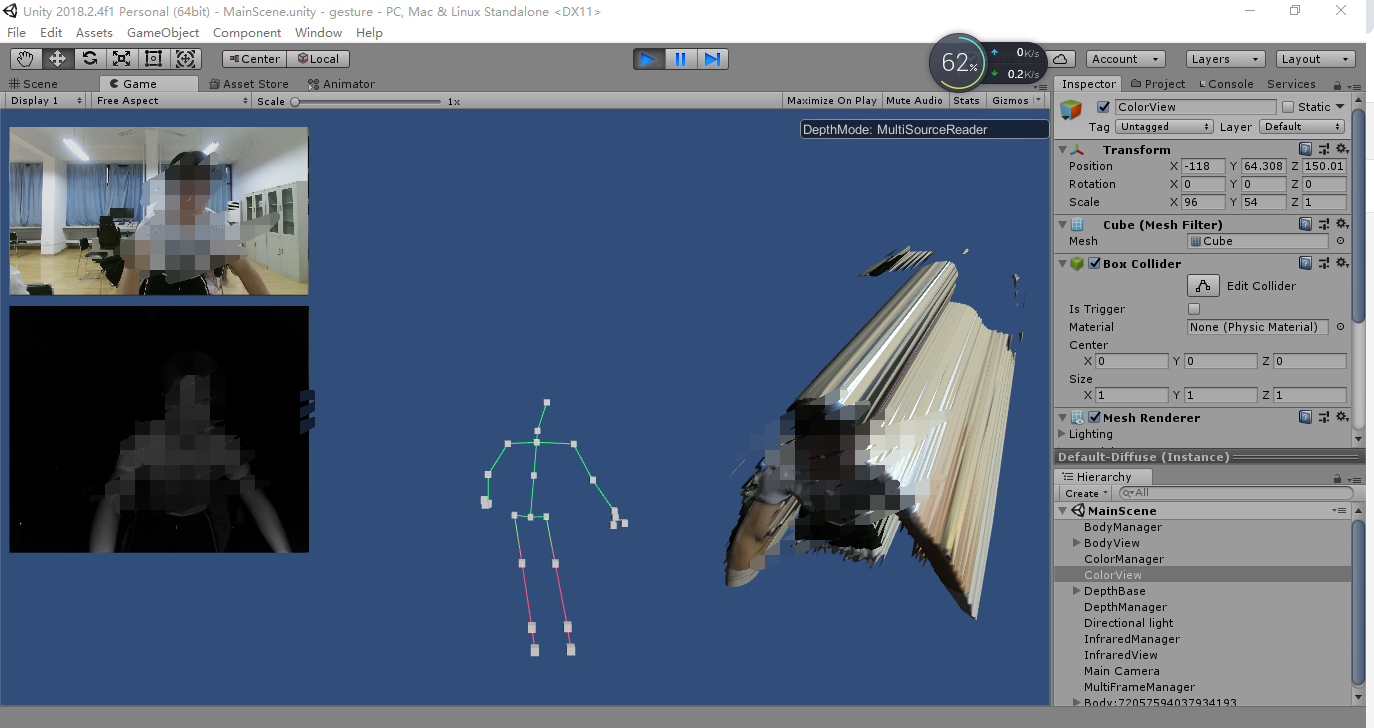
Task: Select the Hand pan tool
Action: (x=25, y=58)
